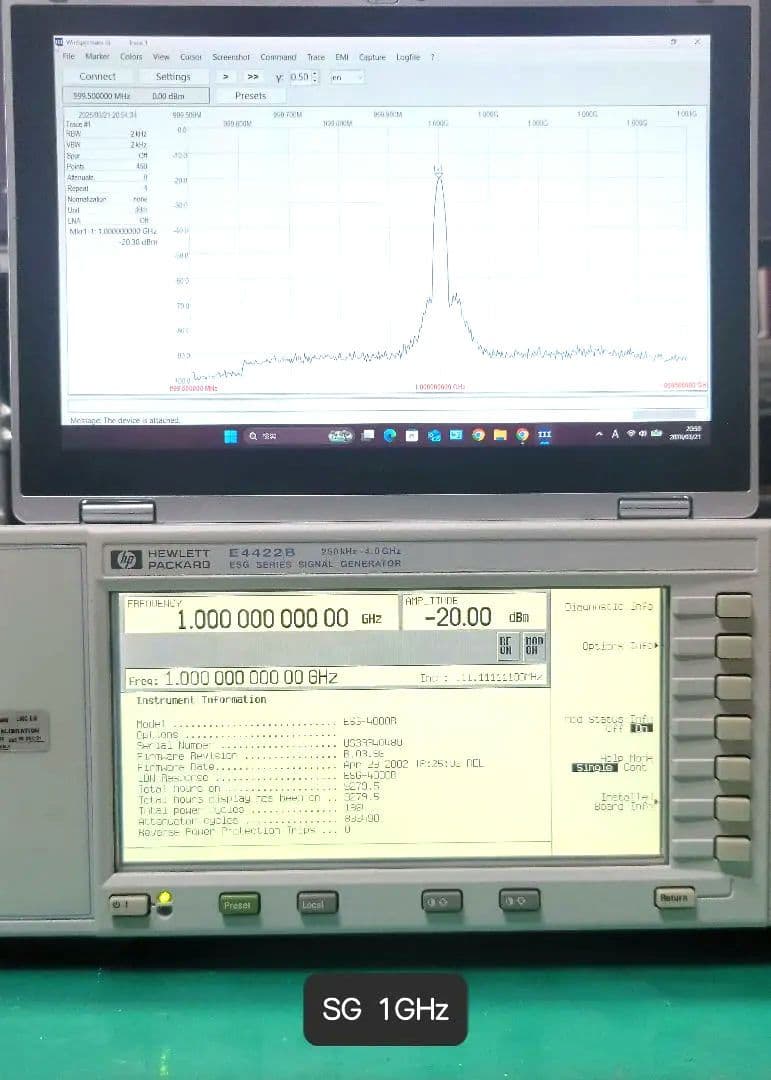Select the RBW 2 kHz row
The height and width of the screenshot is (1080, 771).
(x=107, y=134)
